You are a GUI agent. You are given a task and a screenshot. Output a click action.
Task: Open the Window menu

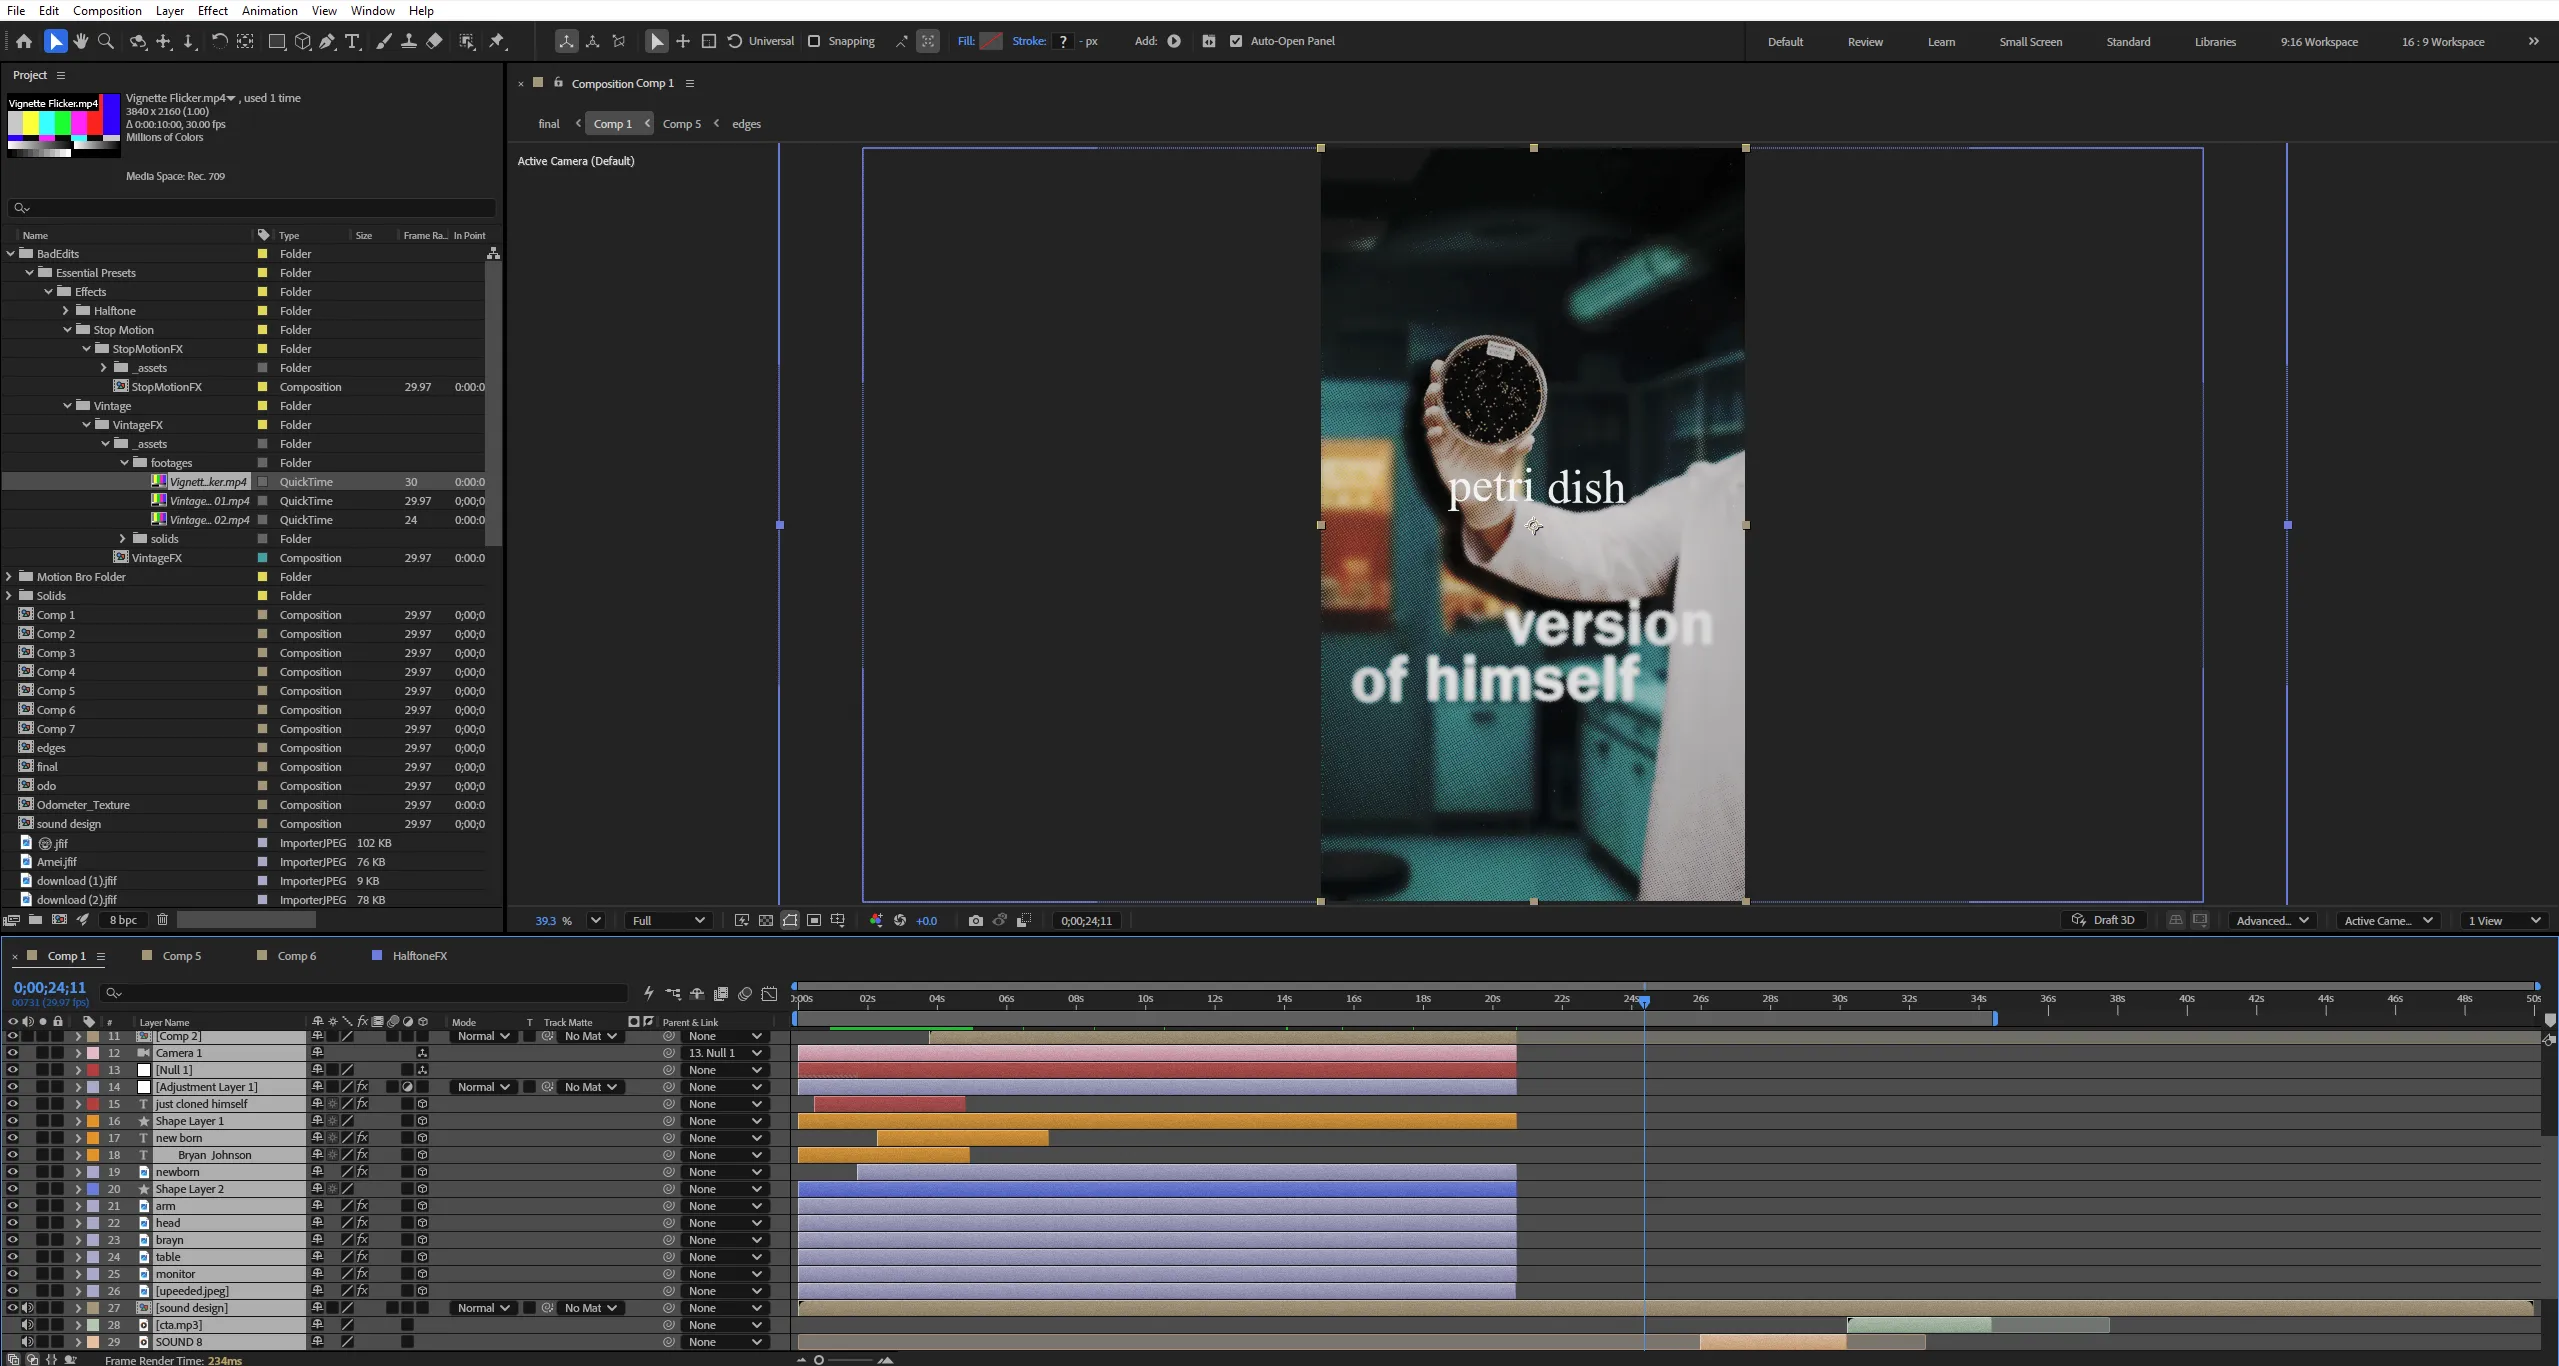click(x=373, y=11)
